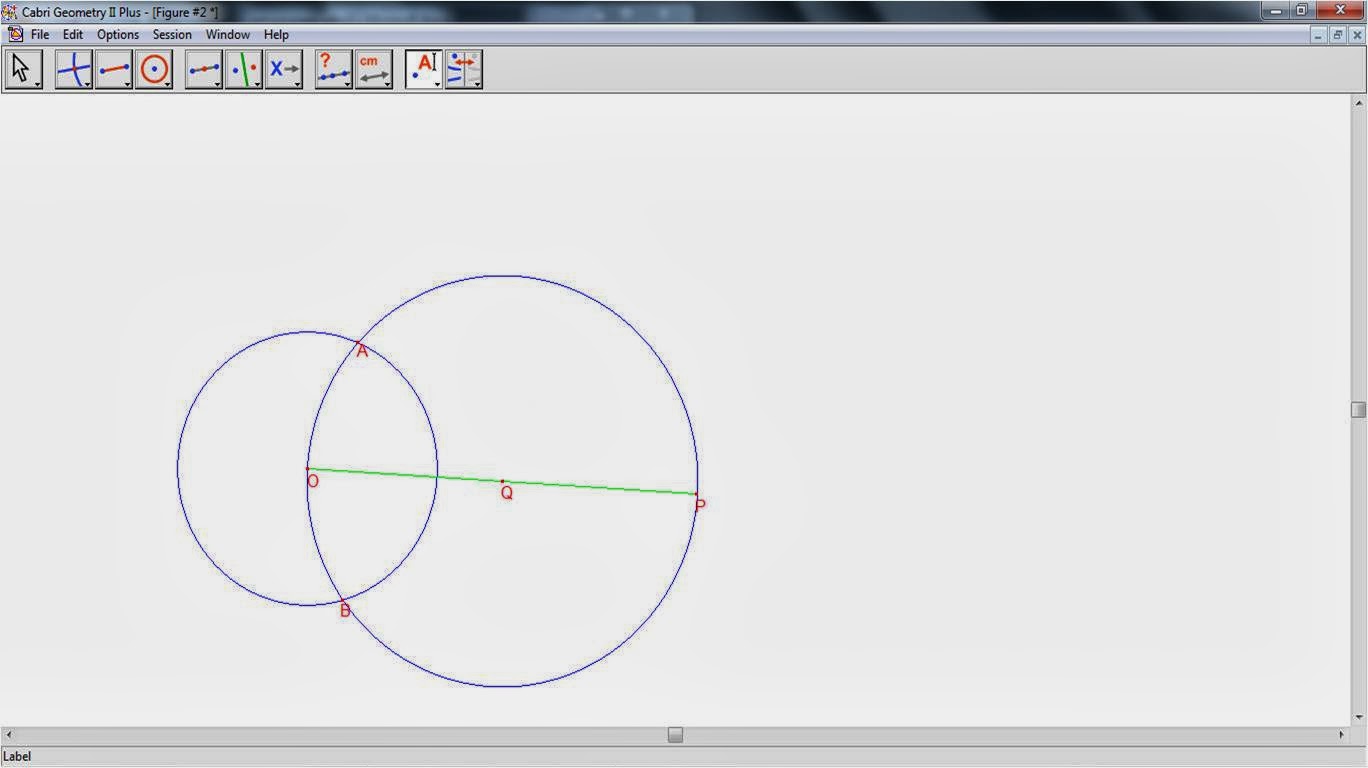Open the Curves circle toolbox
Viewport: 1368px width, 768px height.
pyautogui.click(x=154, y=70)
